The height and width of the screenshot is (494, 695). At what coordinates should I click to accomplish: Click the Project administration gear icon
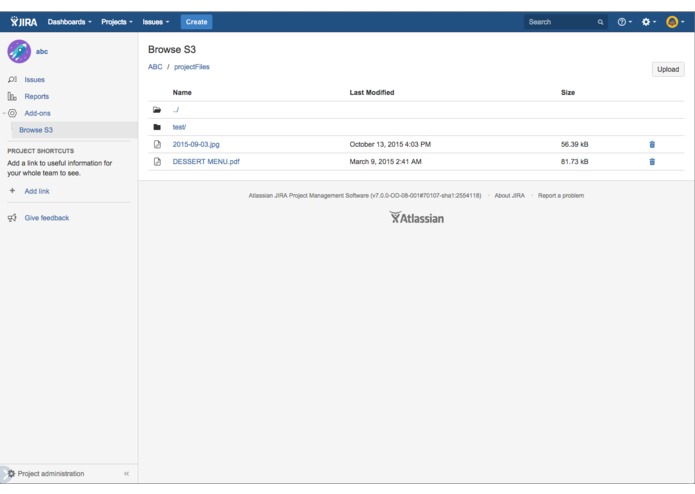(x=12, y=473)
